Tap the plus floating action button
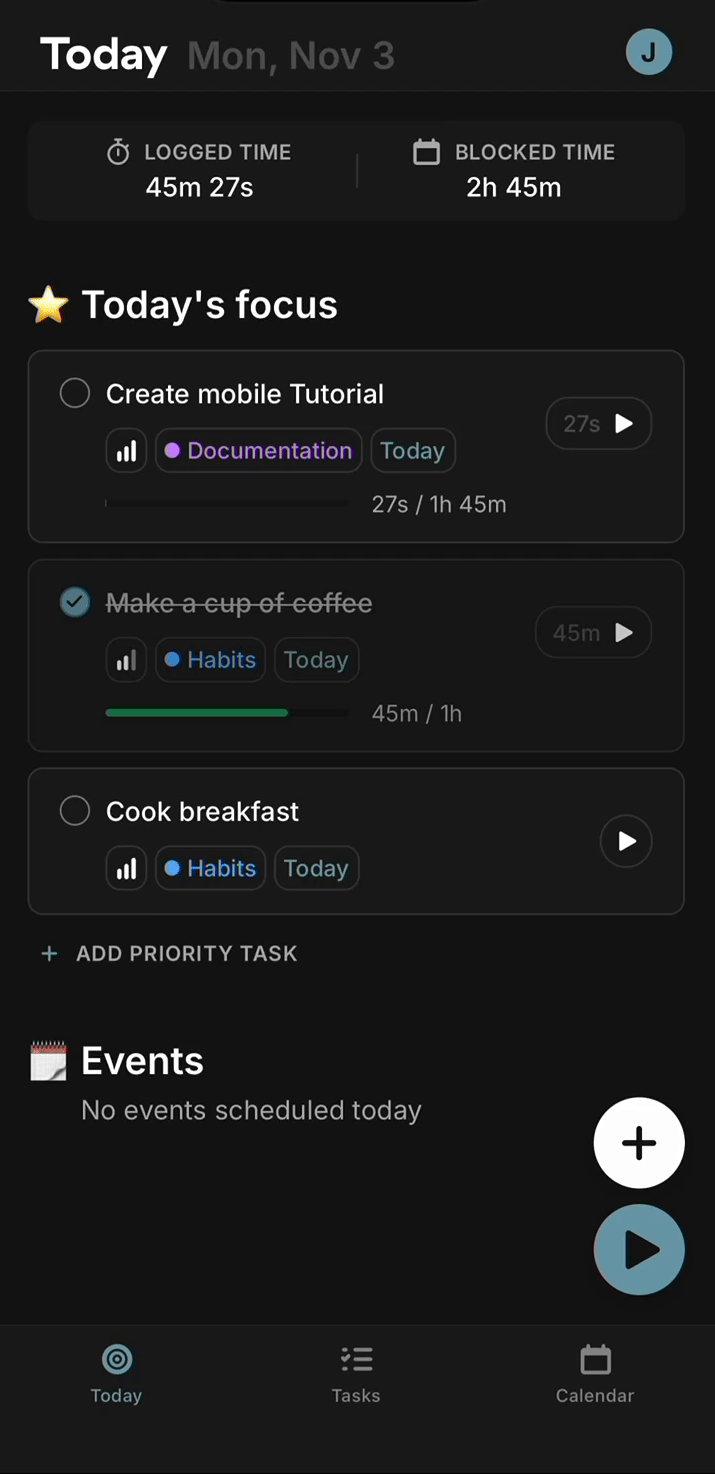 pyautogui.click(x=639, y=1143)
